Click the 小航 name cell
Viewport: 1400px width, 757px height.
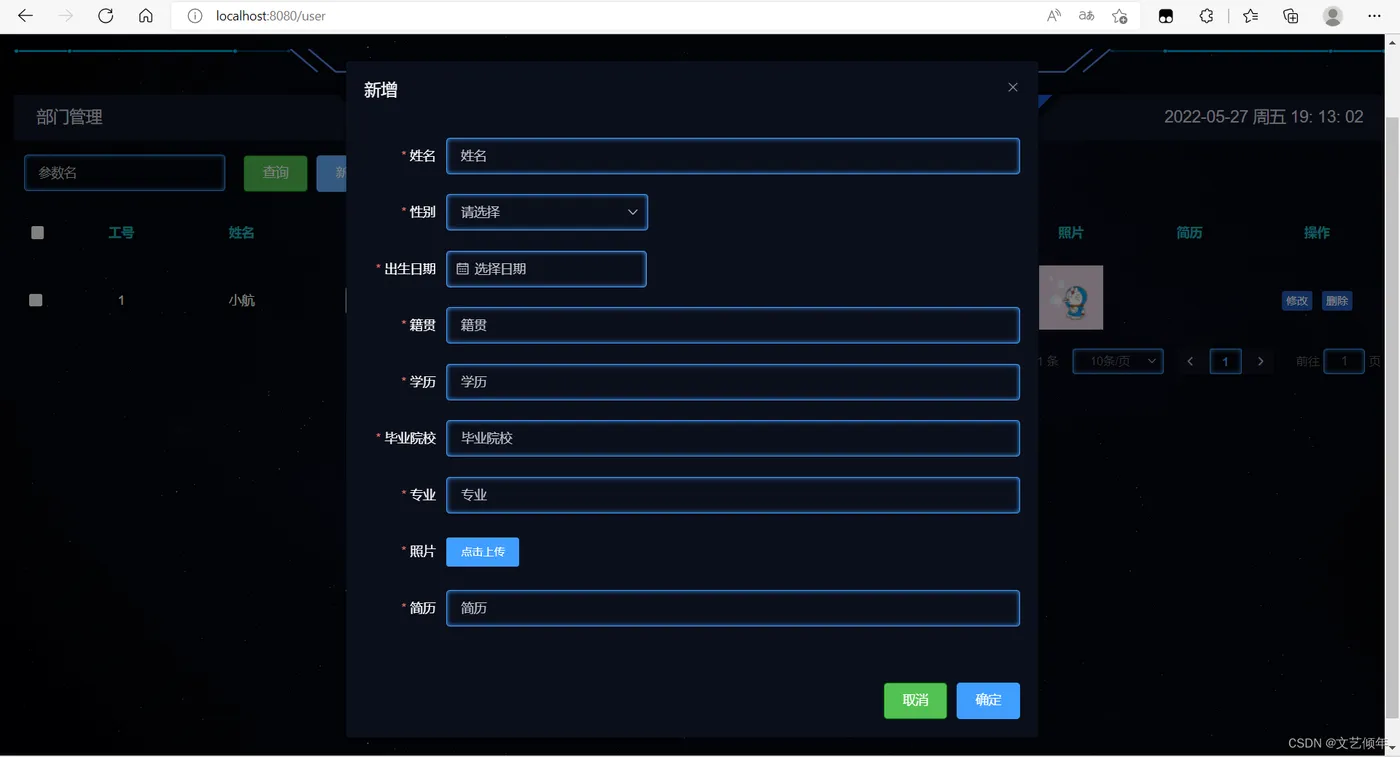[241, 300]
